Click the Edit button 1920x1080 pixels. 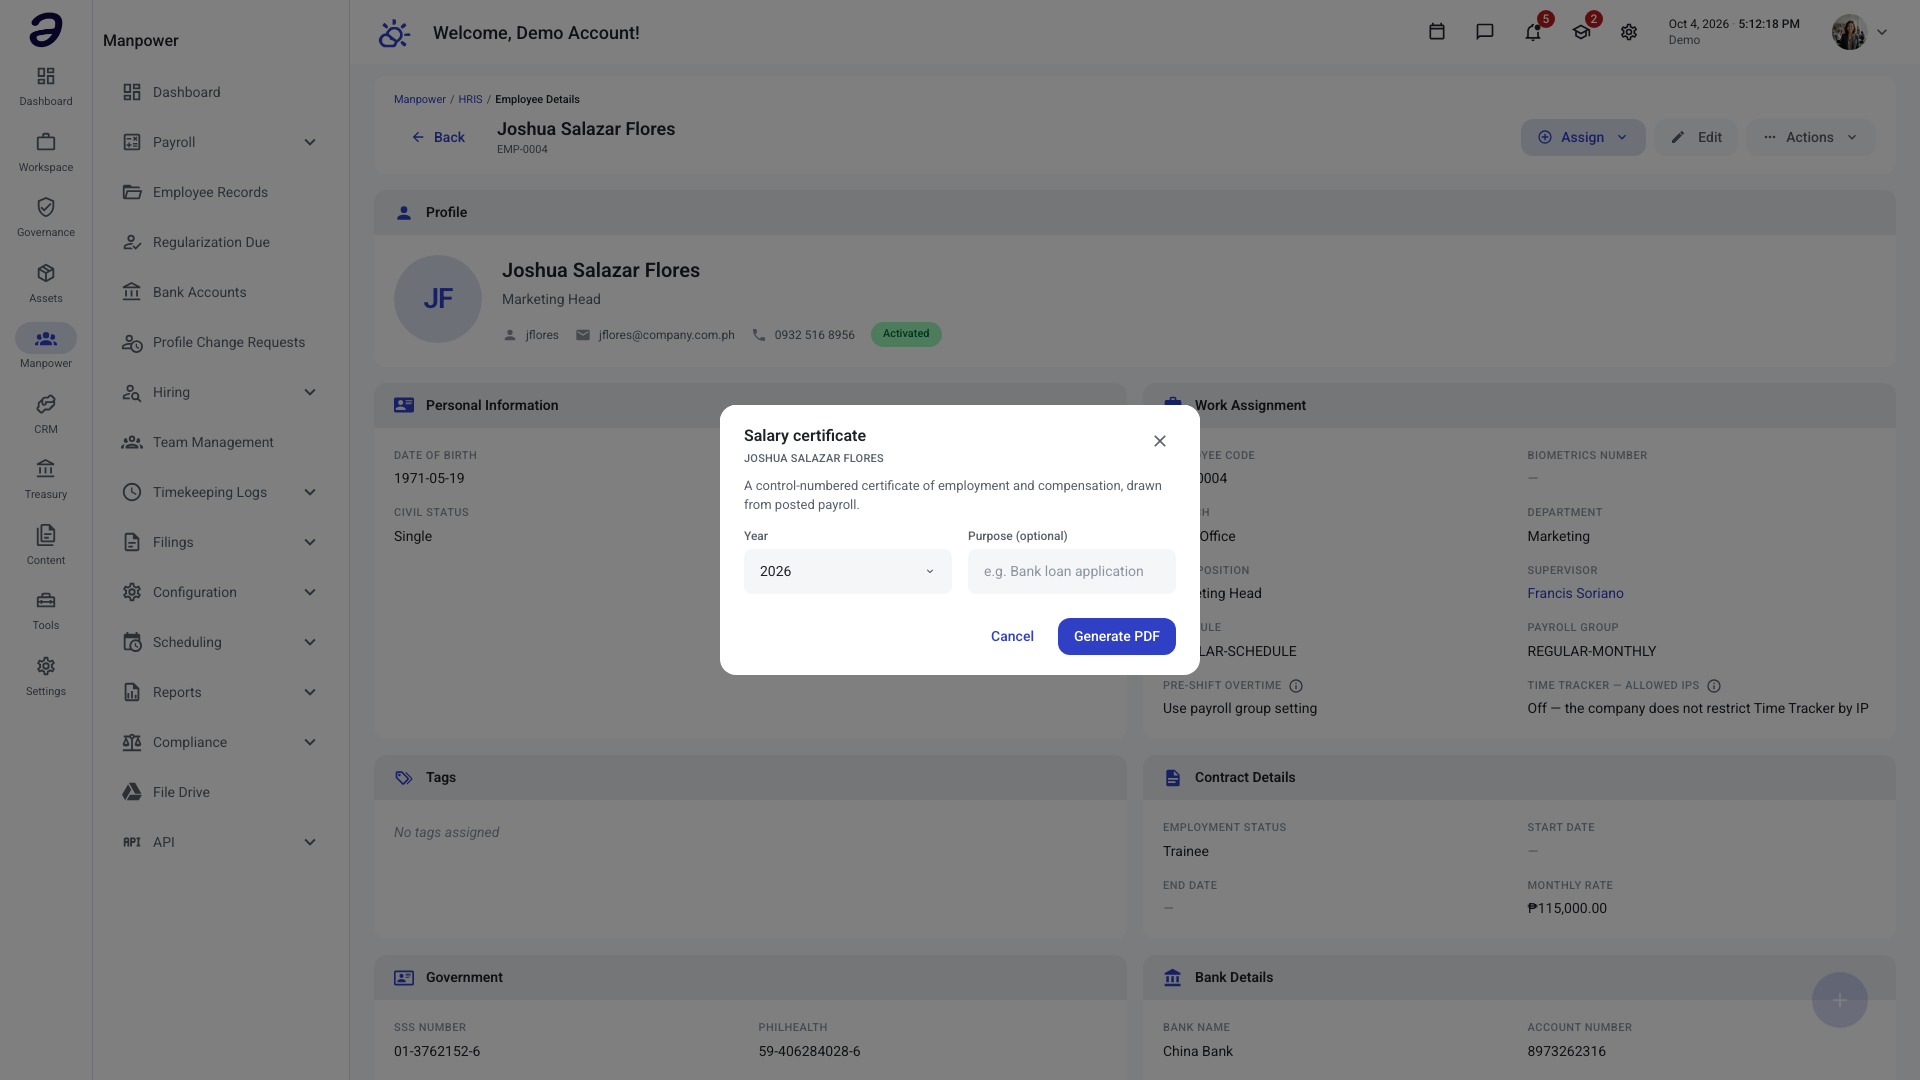coord(1696,137)
